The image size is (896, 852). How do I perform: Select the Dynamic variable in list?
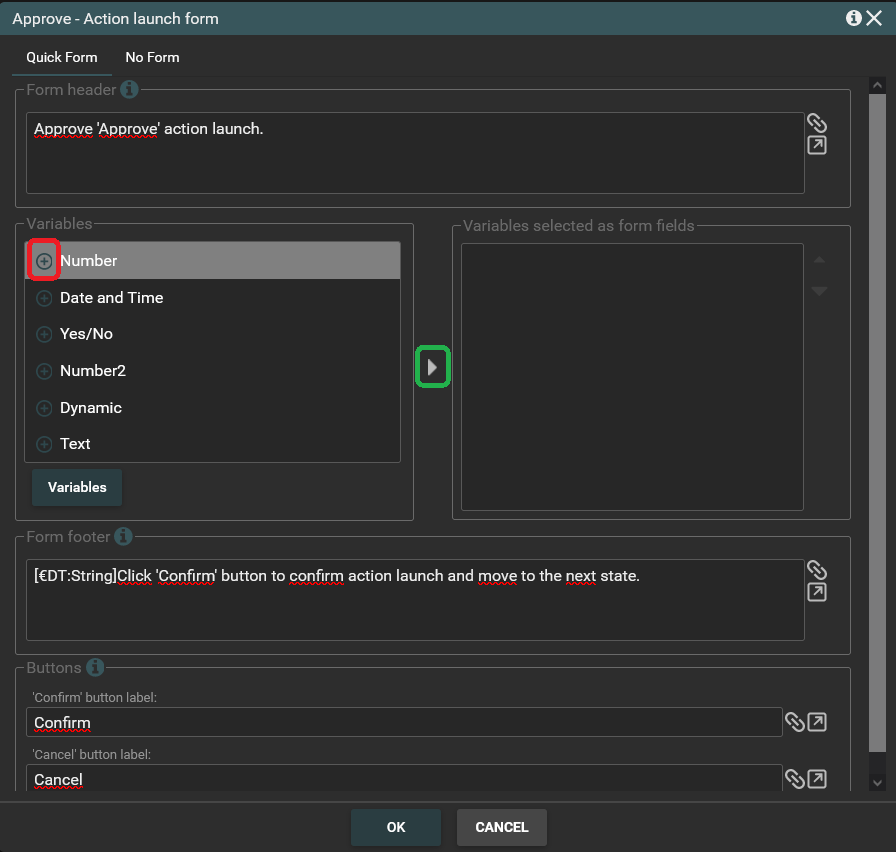click(x=91, y=408)
